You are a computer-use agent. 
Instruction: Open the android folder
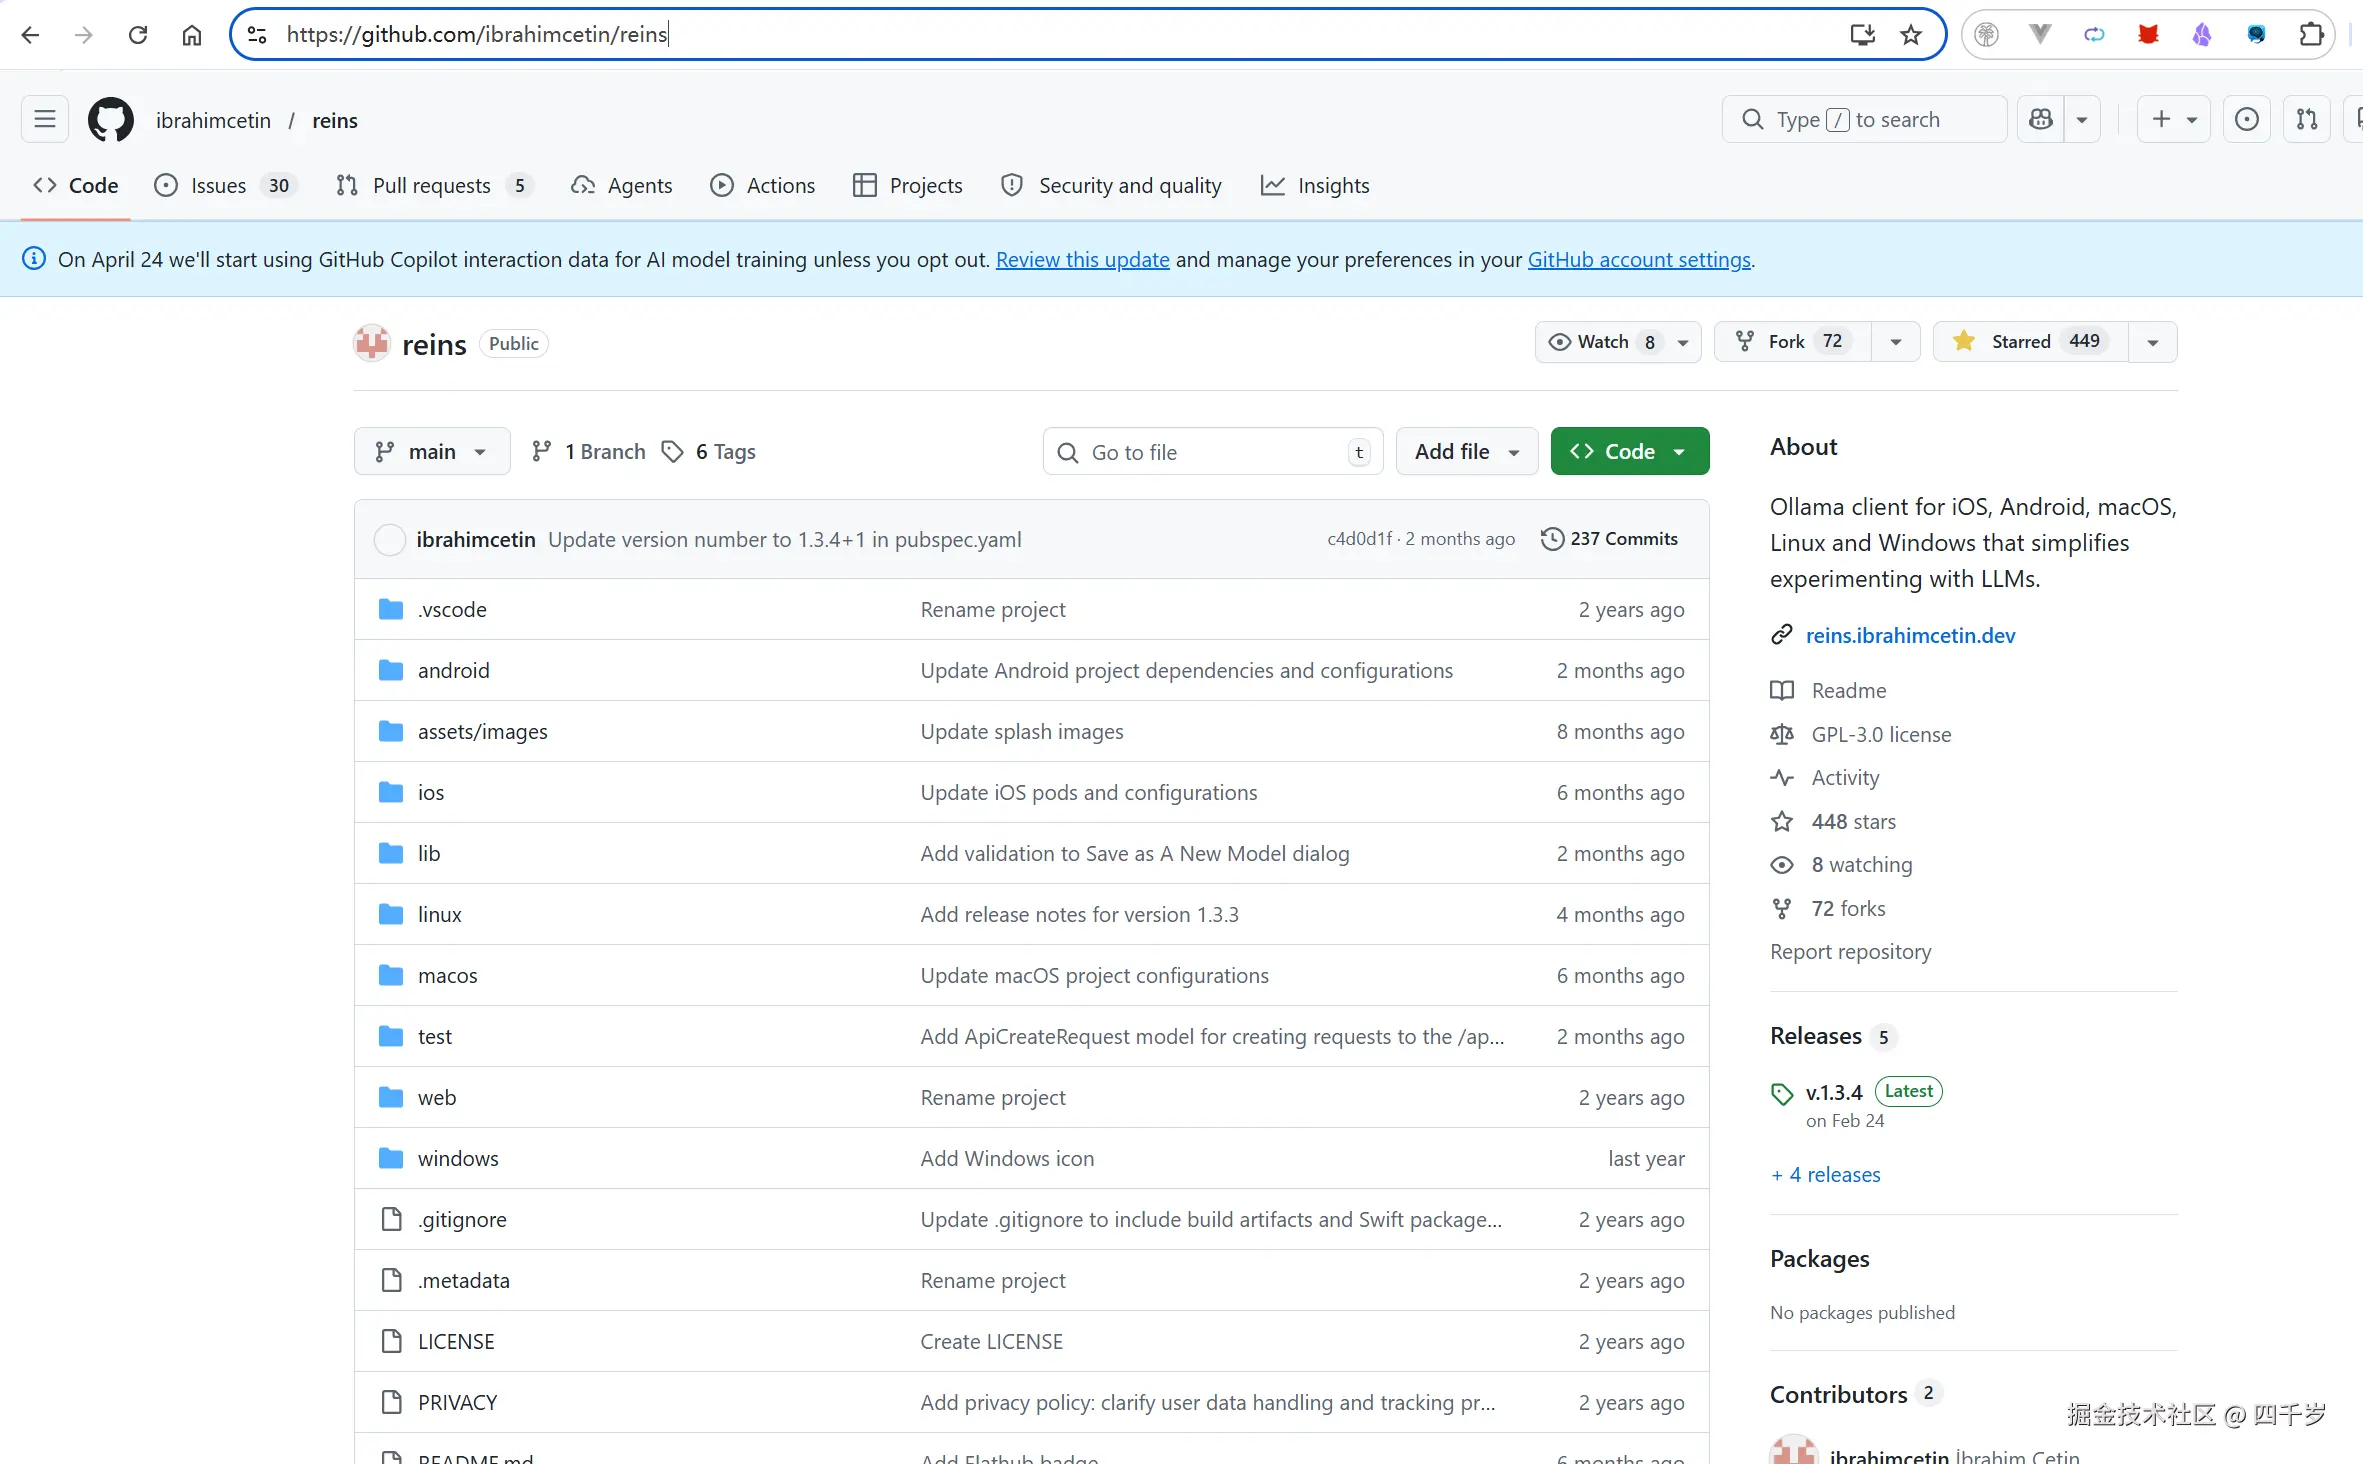click(454, 671)
